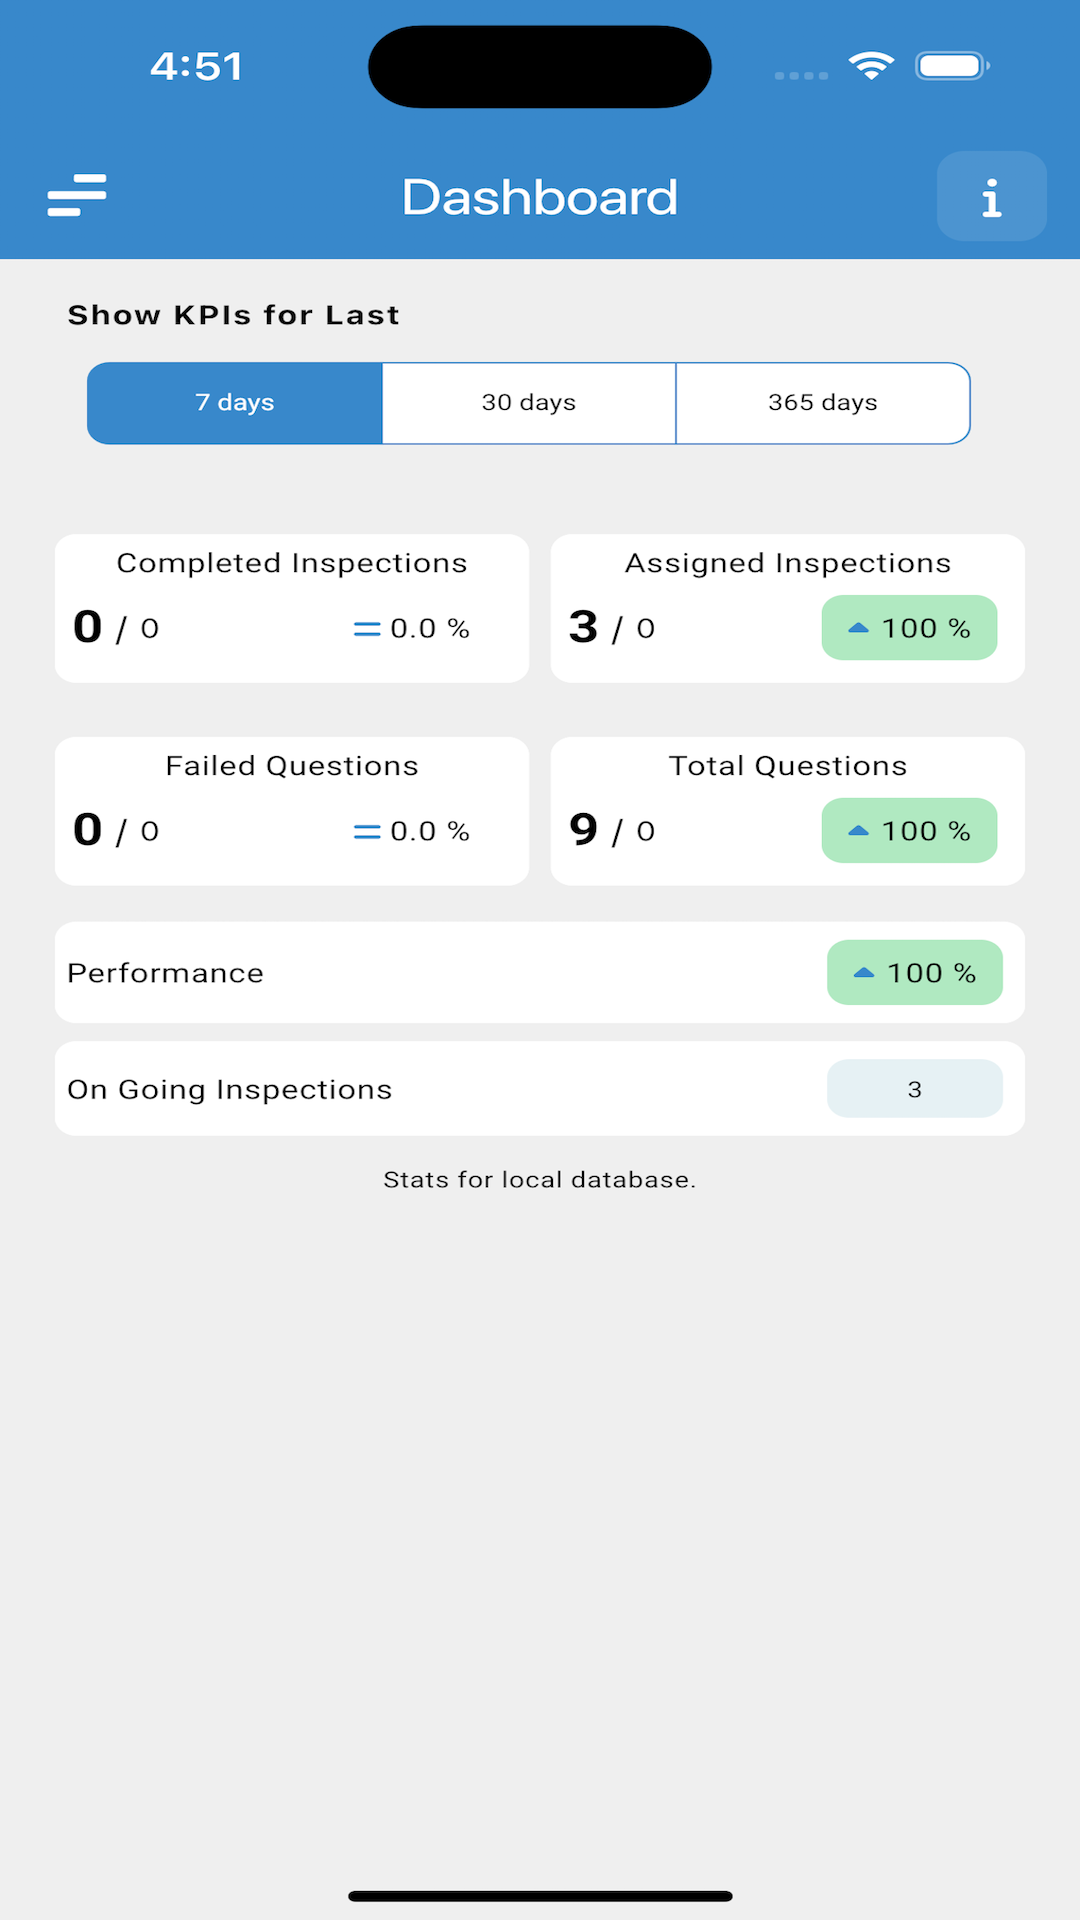Tap equals icon in Failed Questions card

click(367, 832)
